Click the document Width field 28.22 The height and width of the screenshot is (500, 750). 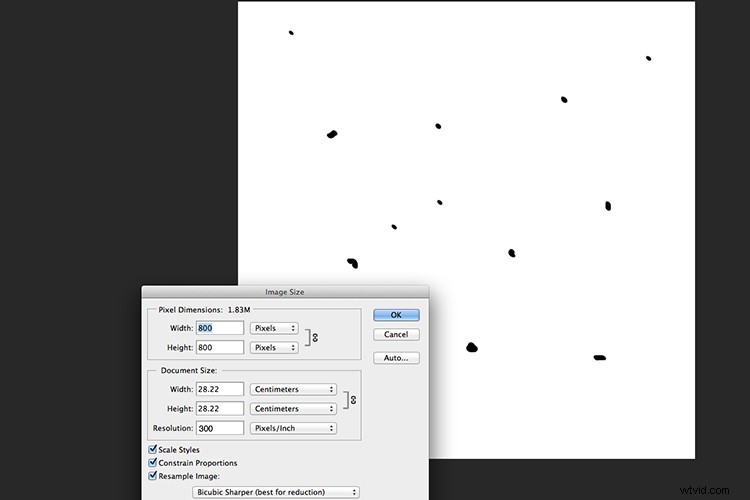220,389
